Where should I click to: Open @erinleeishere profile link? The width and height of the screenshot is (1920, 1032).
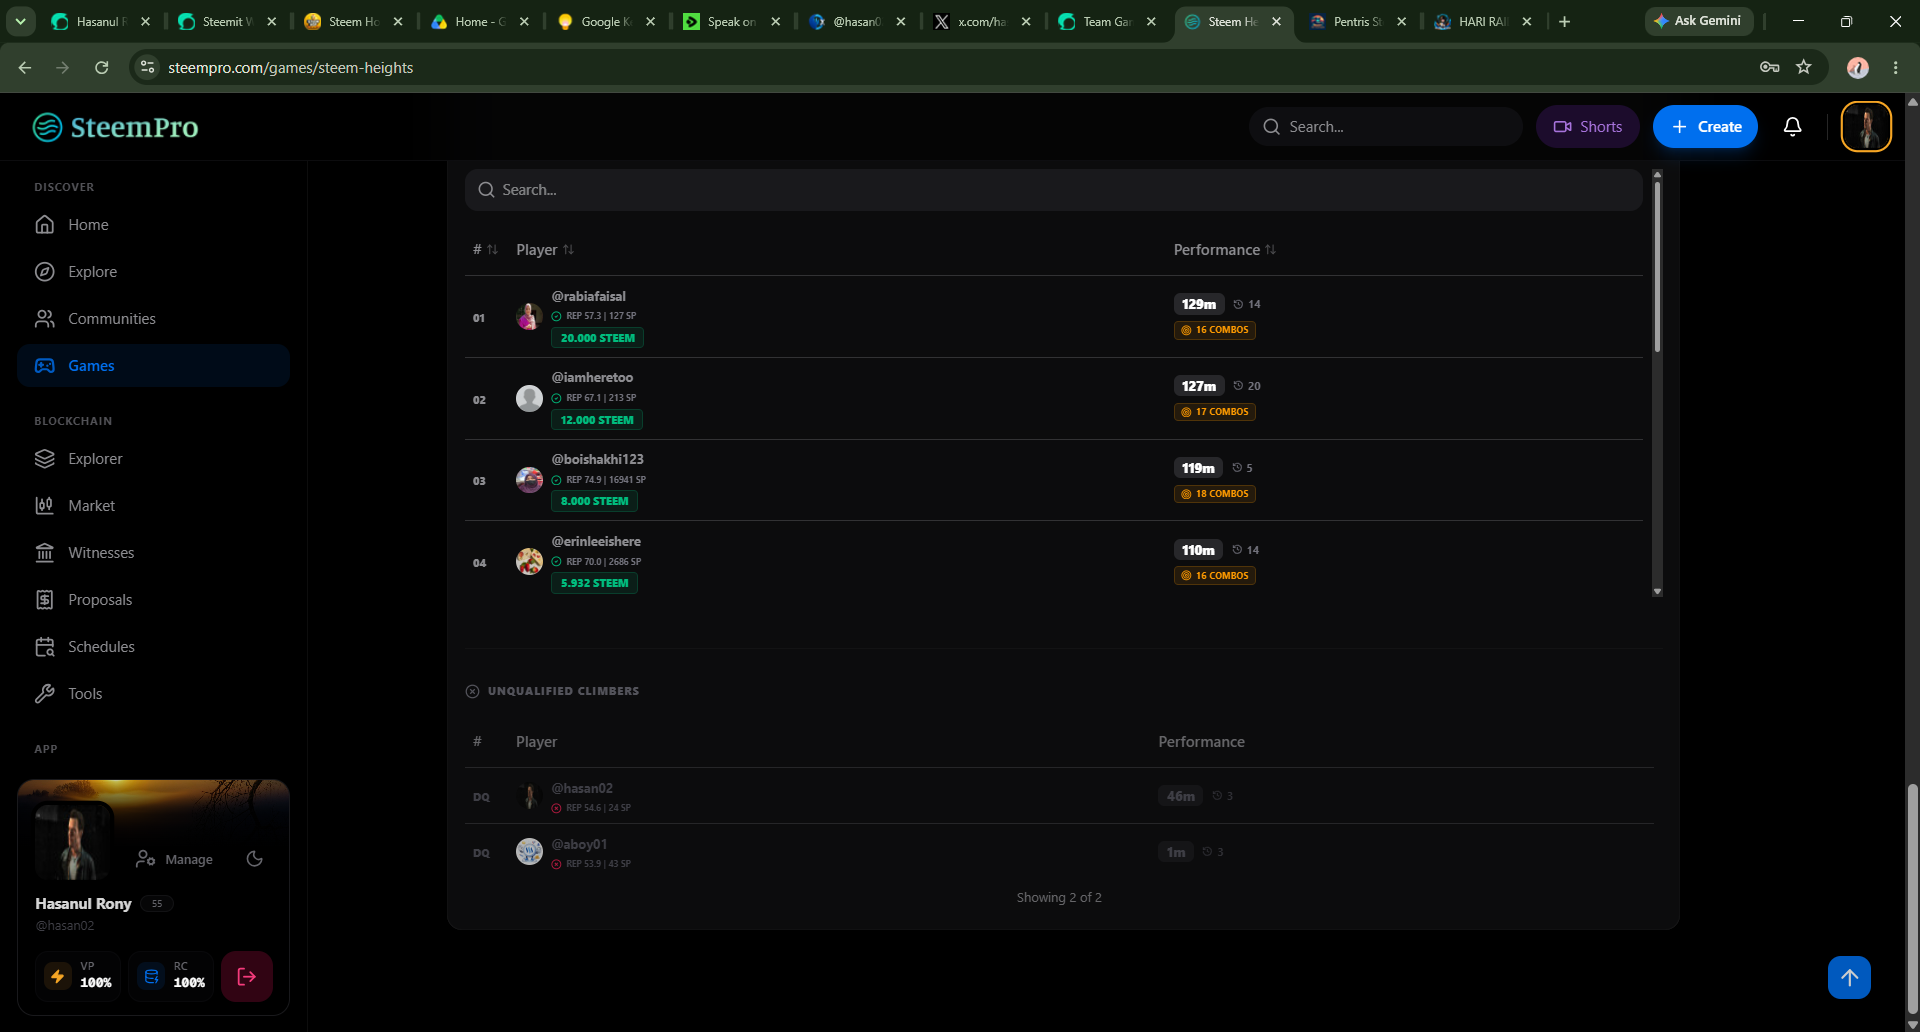pos(596,541)
